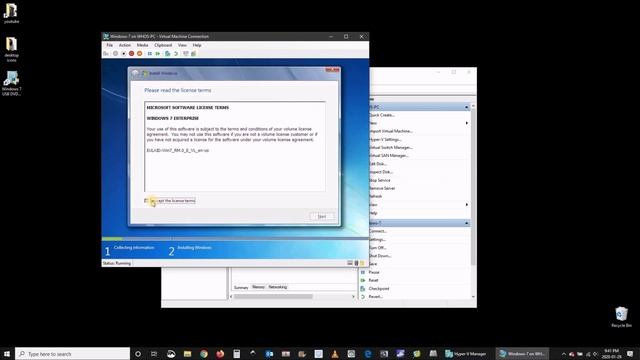Screen dimensions: 640x360
Task: Open the notification center icon
Action: point(630,353)
